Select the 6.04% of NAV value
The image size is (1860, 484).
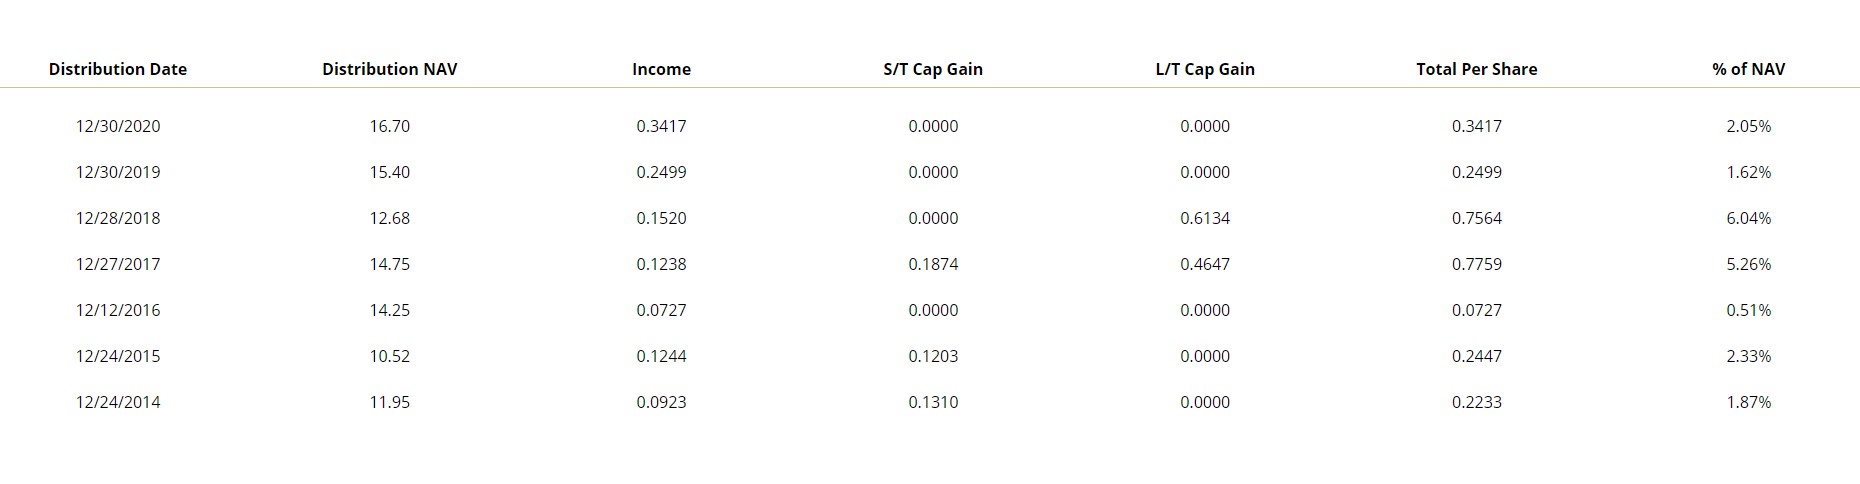pos(1748,218)
